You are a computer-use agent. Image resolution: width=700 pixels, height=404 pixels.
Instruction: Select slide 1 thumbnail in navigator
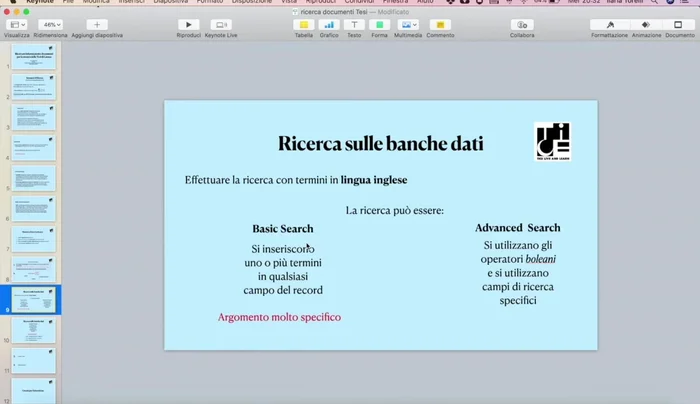[x=34, y=57]
